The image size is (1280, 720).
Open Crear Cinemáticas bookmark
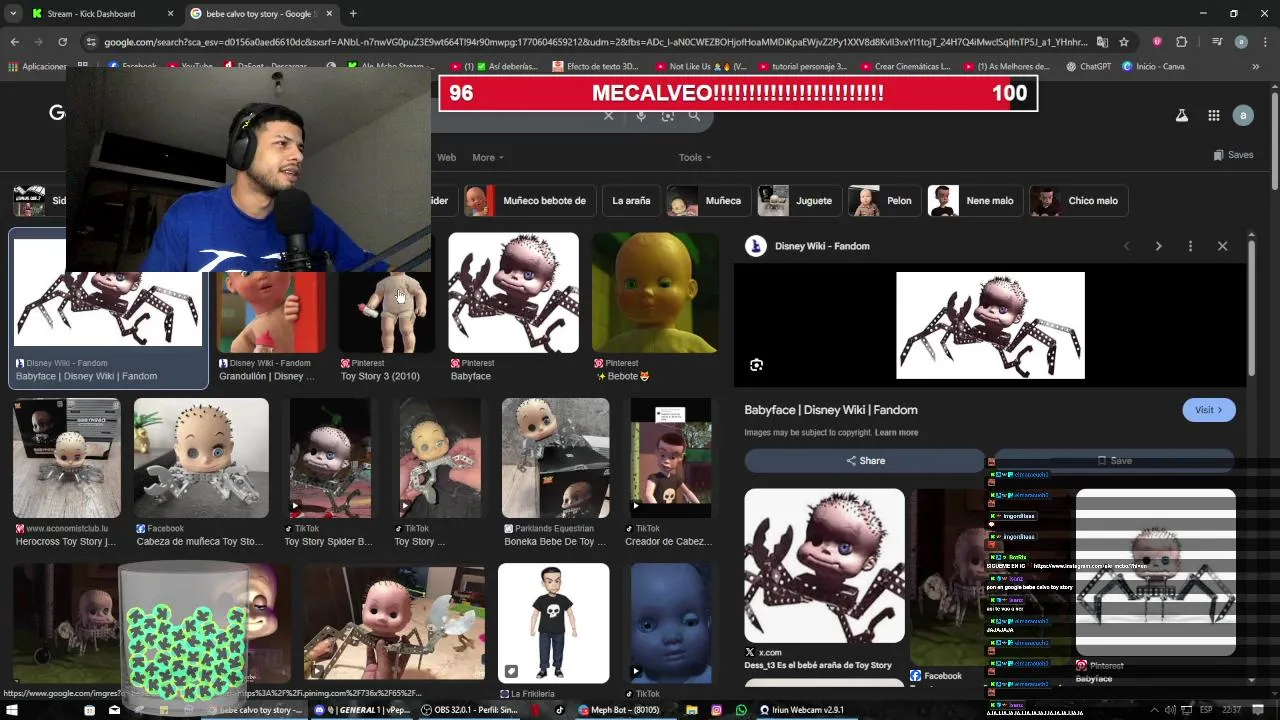click(x=905, y=66)
